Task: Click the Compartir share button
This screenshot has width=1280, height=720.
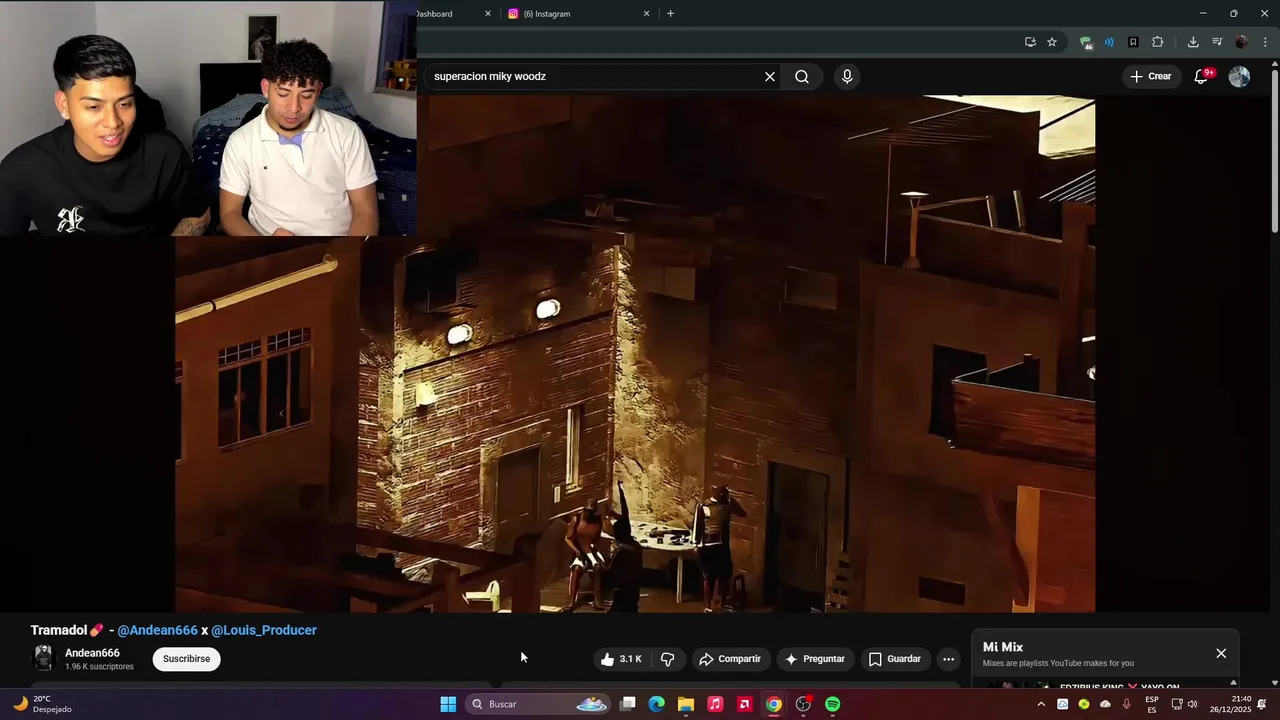Action: tap(730, 659)
